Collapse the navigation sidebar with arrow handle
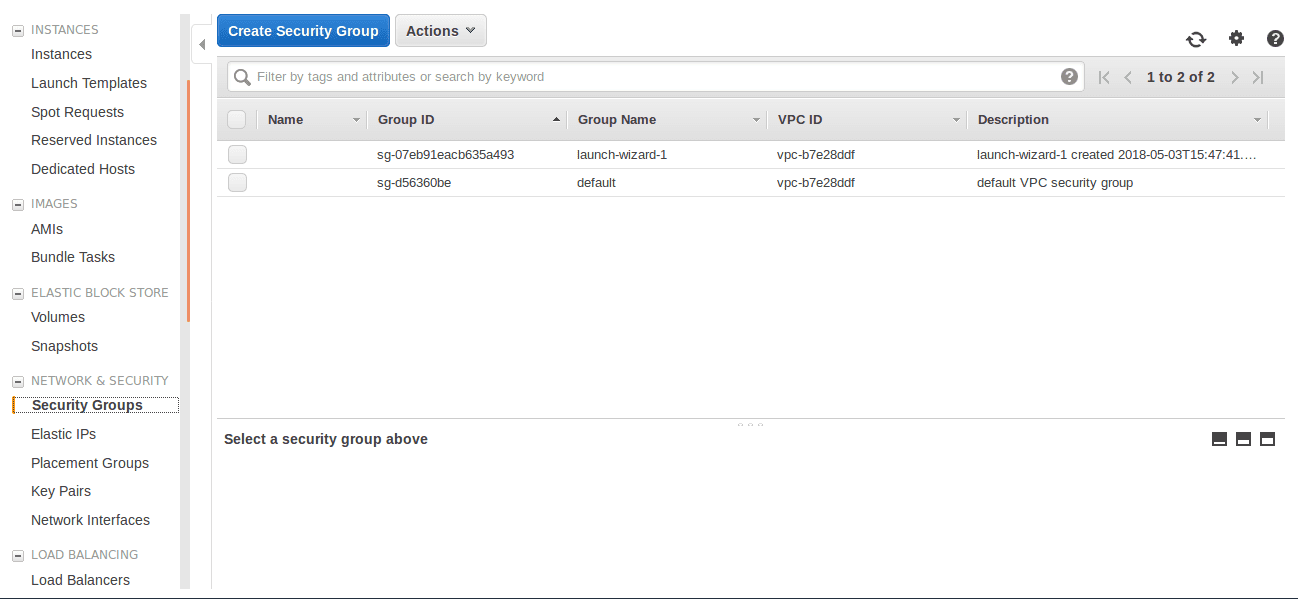Viewport: 1298px width, 599px height. click(x=201, y=45)
